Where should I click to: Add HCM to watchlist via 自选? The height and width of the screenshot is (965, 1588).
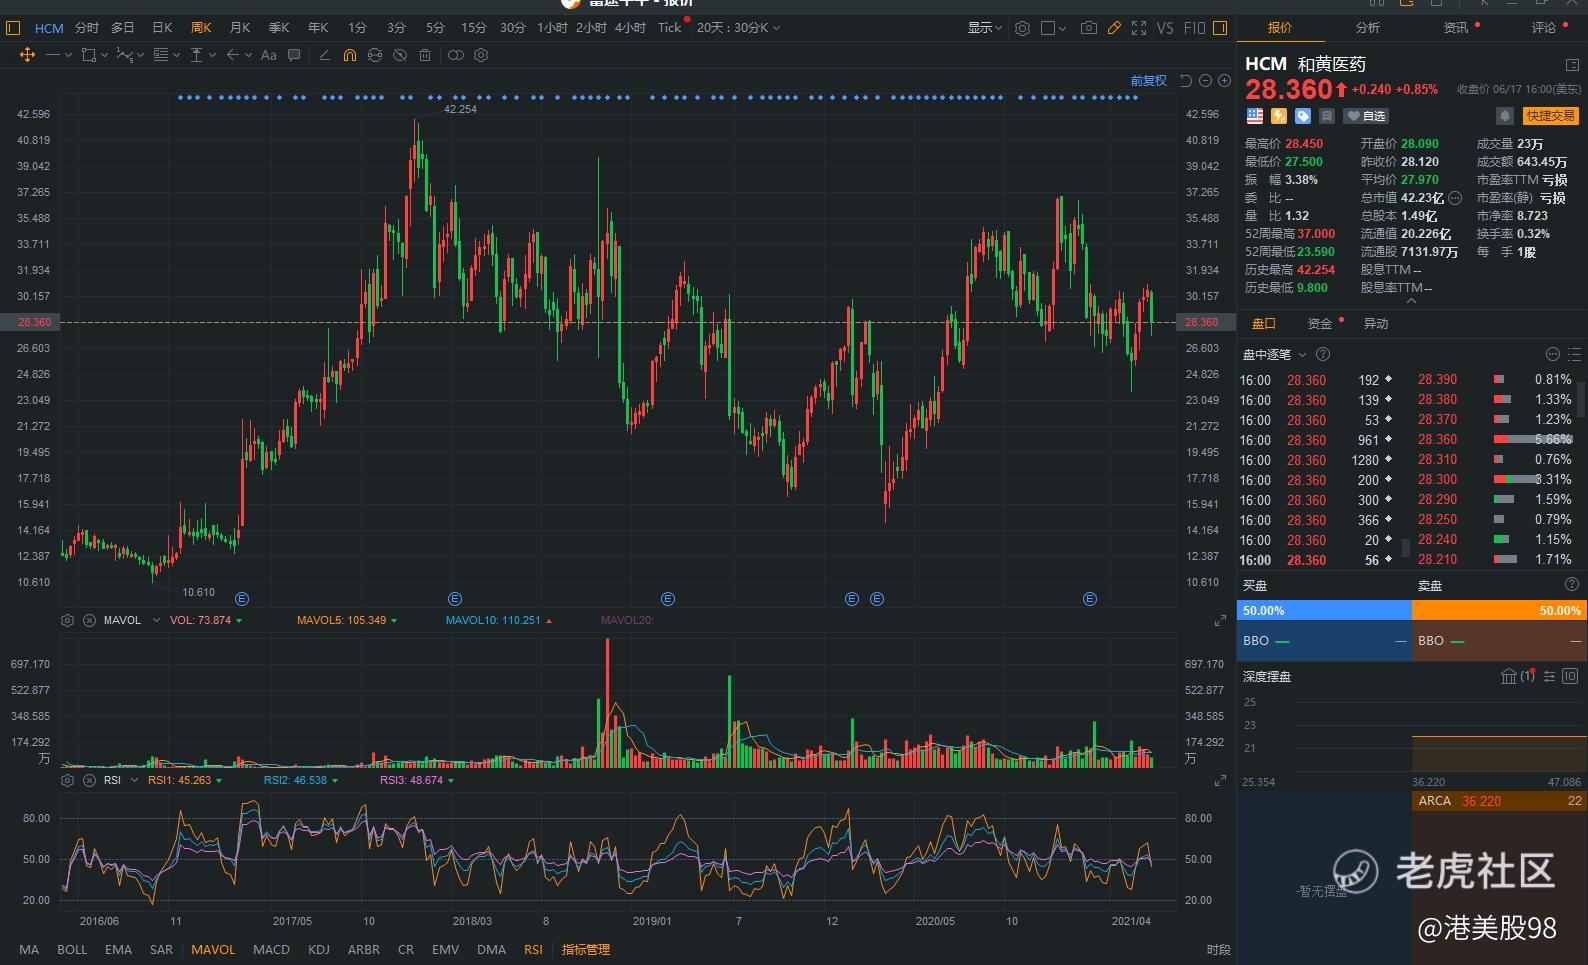(1365, 116)
